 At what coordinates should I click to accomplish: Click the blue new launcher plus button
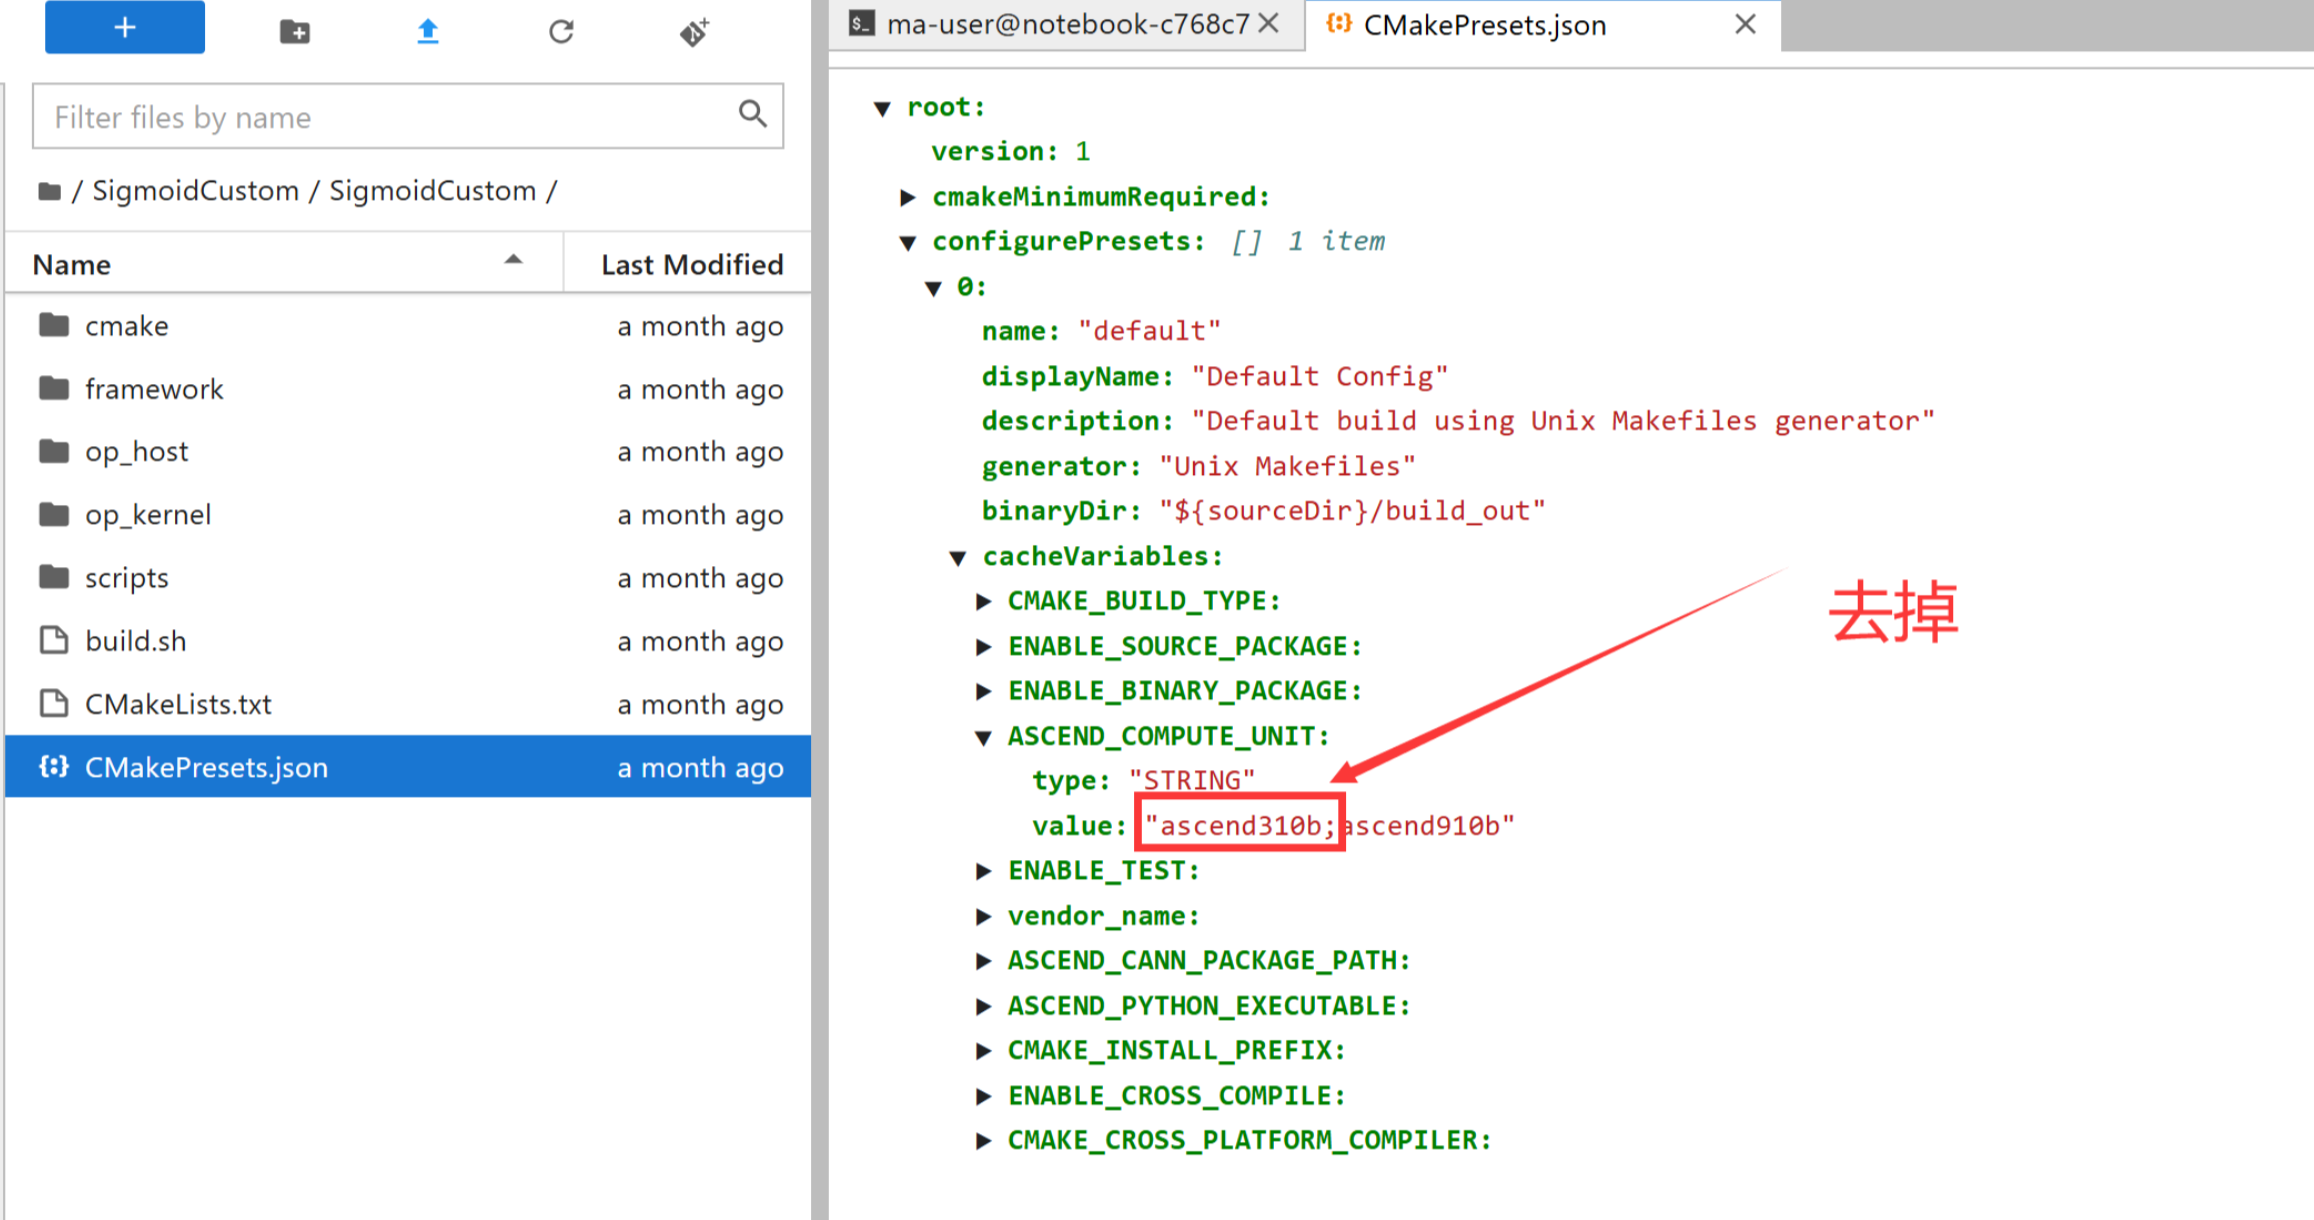coord(124,28)
